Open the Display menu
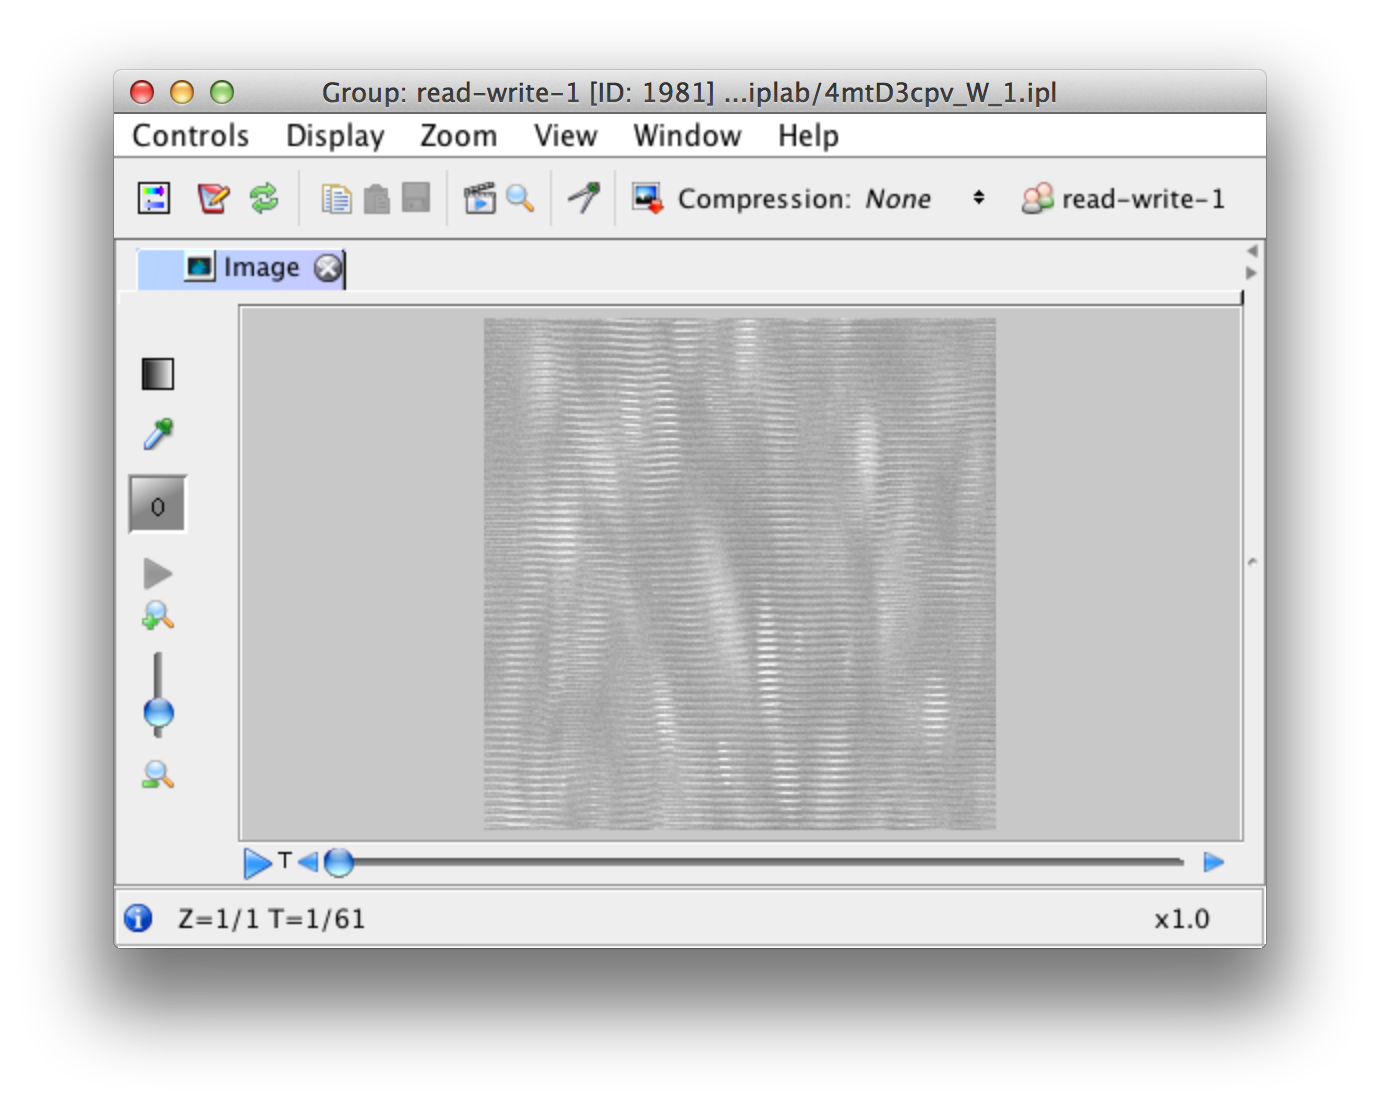The height and width of the screenshot is (1106, 1380). [335, 135]
